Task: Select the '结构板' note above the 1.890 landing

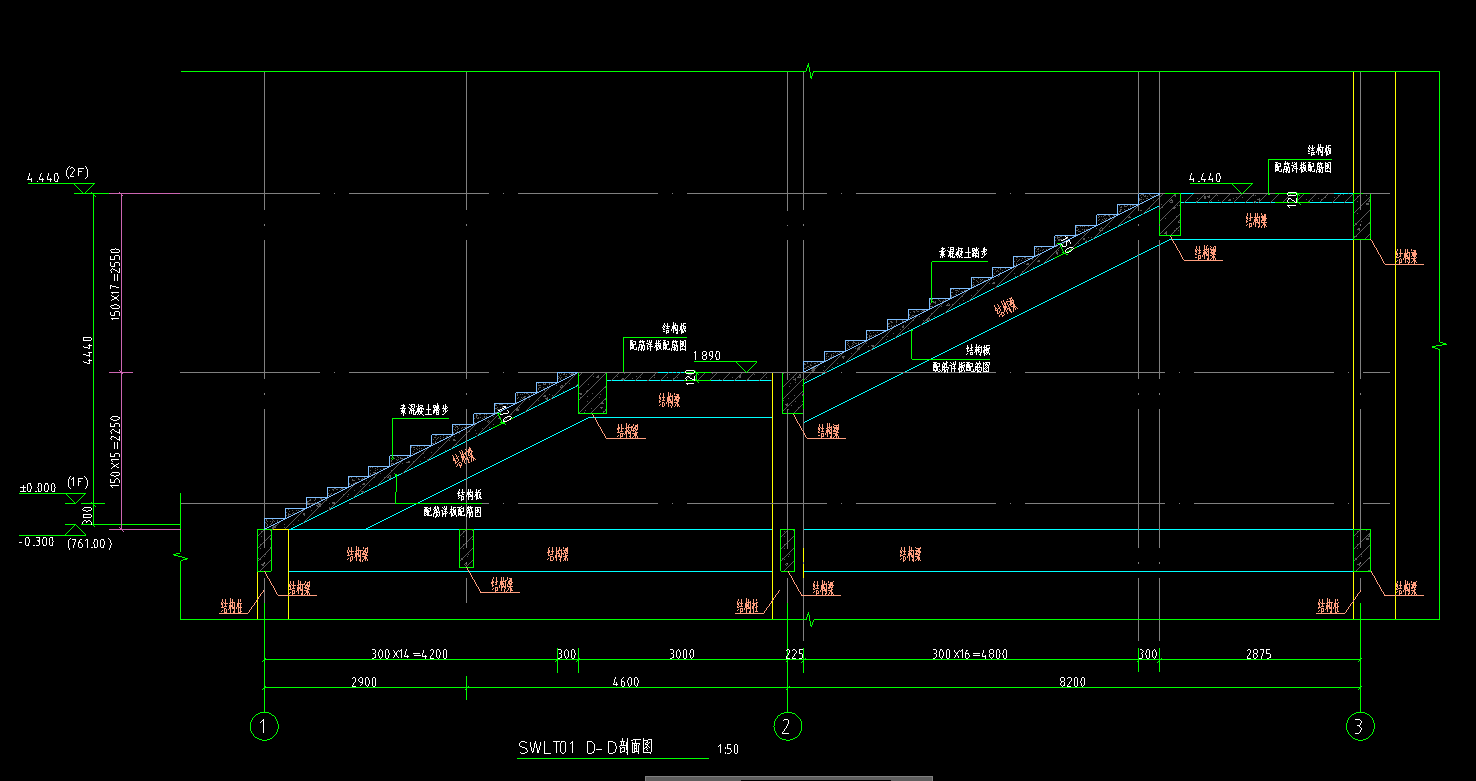Action: click(673, 327)
